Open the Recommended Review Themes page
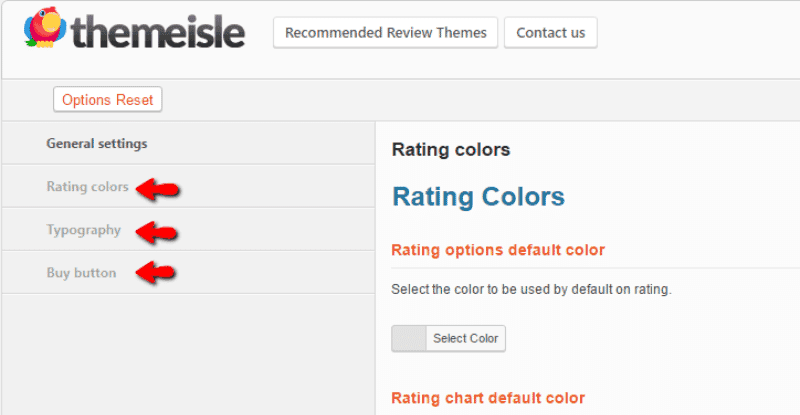Image resolution: width=800 pixels, height=415 pixels. click(x=385, y=32)
